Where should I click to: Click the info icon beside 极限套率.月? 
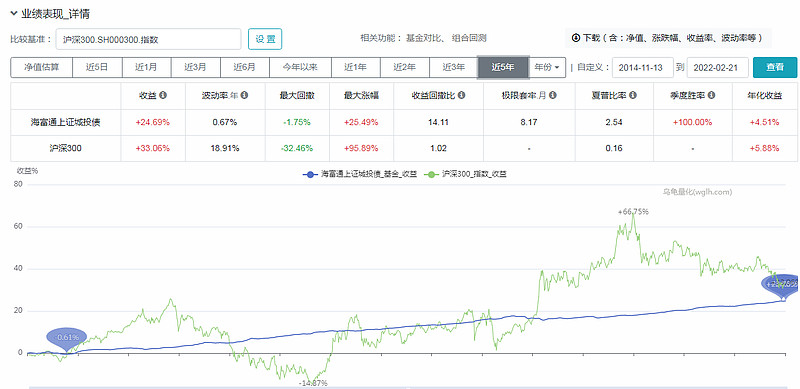pos(553,95)
